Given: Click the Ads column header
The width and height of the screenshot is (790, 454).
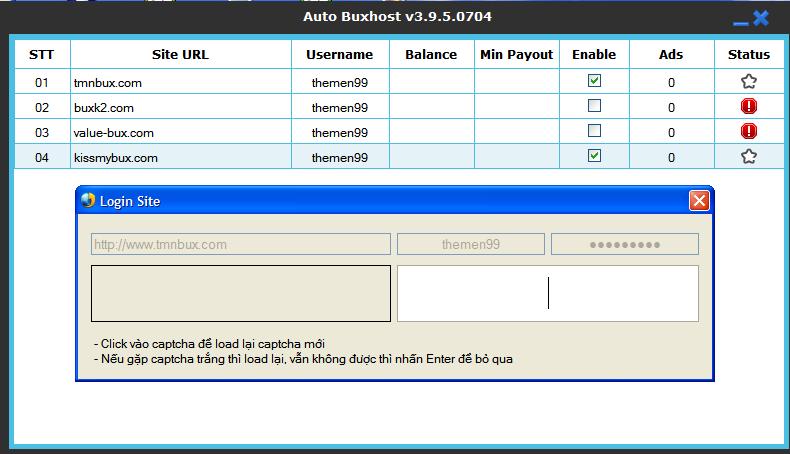Looking at the screenshot, I should coord(671,54).
